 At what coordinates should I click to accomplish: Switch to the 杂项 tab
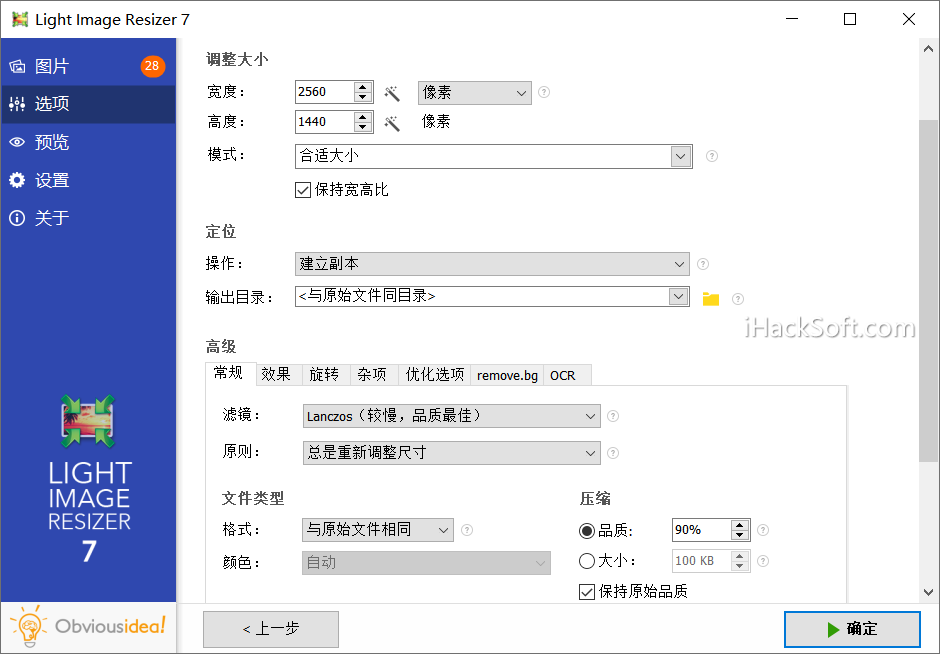coord(373,375)
